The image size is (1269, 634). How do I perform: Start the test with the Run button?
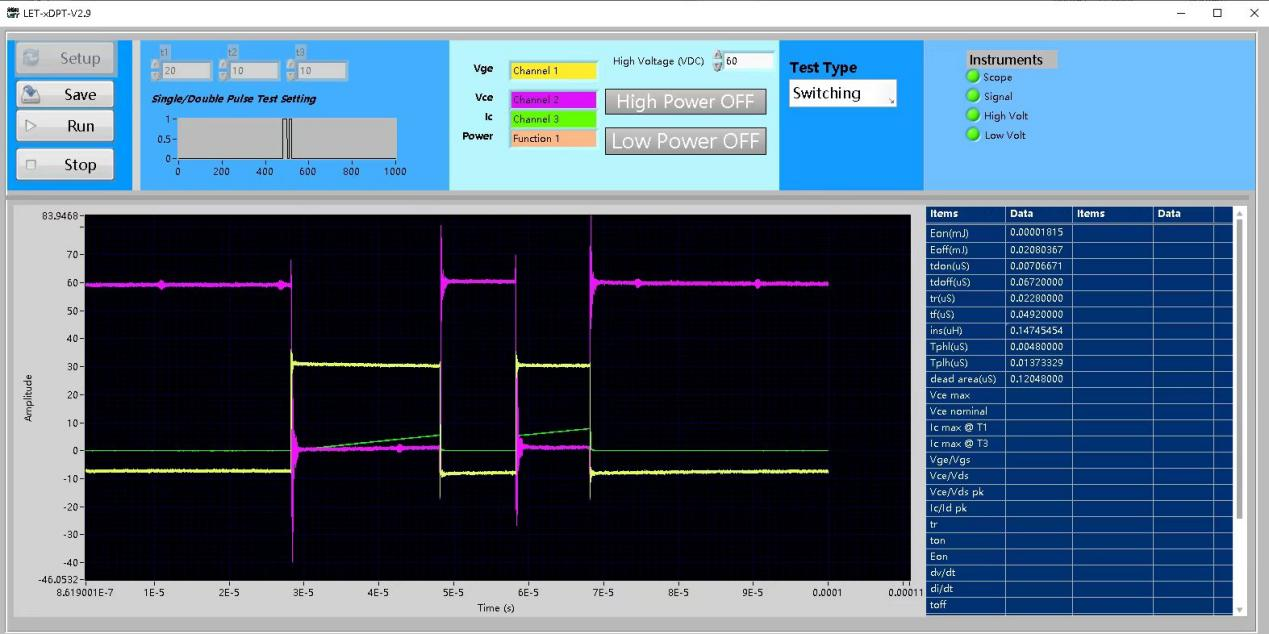coord(66,126)
